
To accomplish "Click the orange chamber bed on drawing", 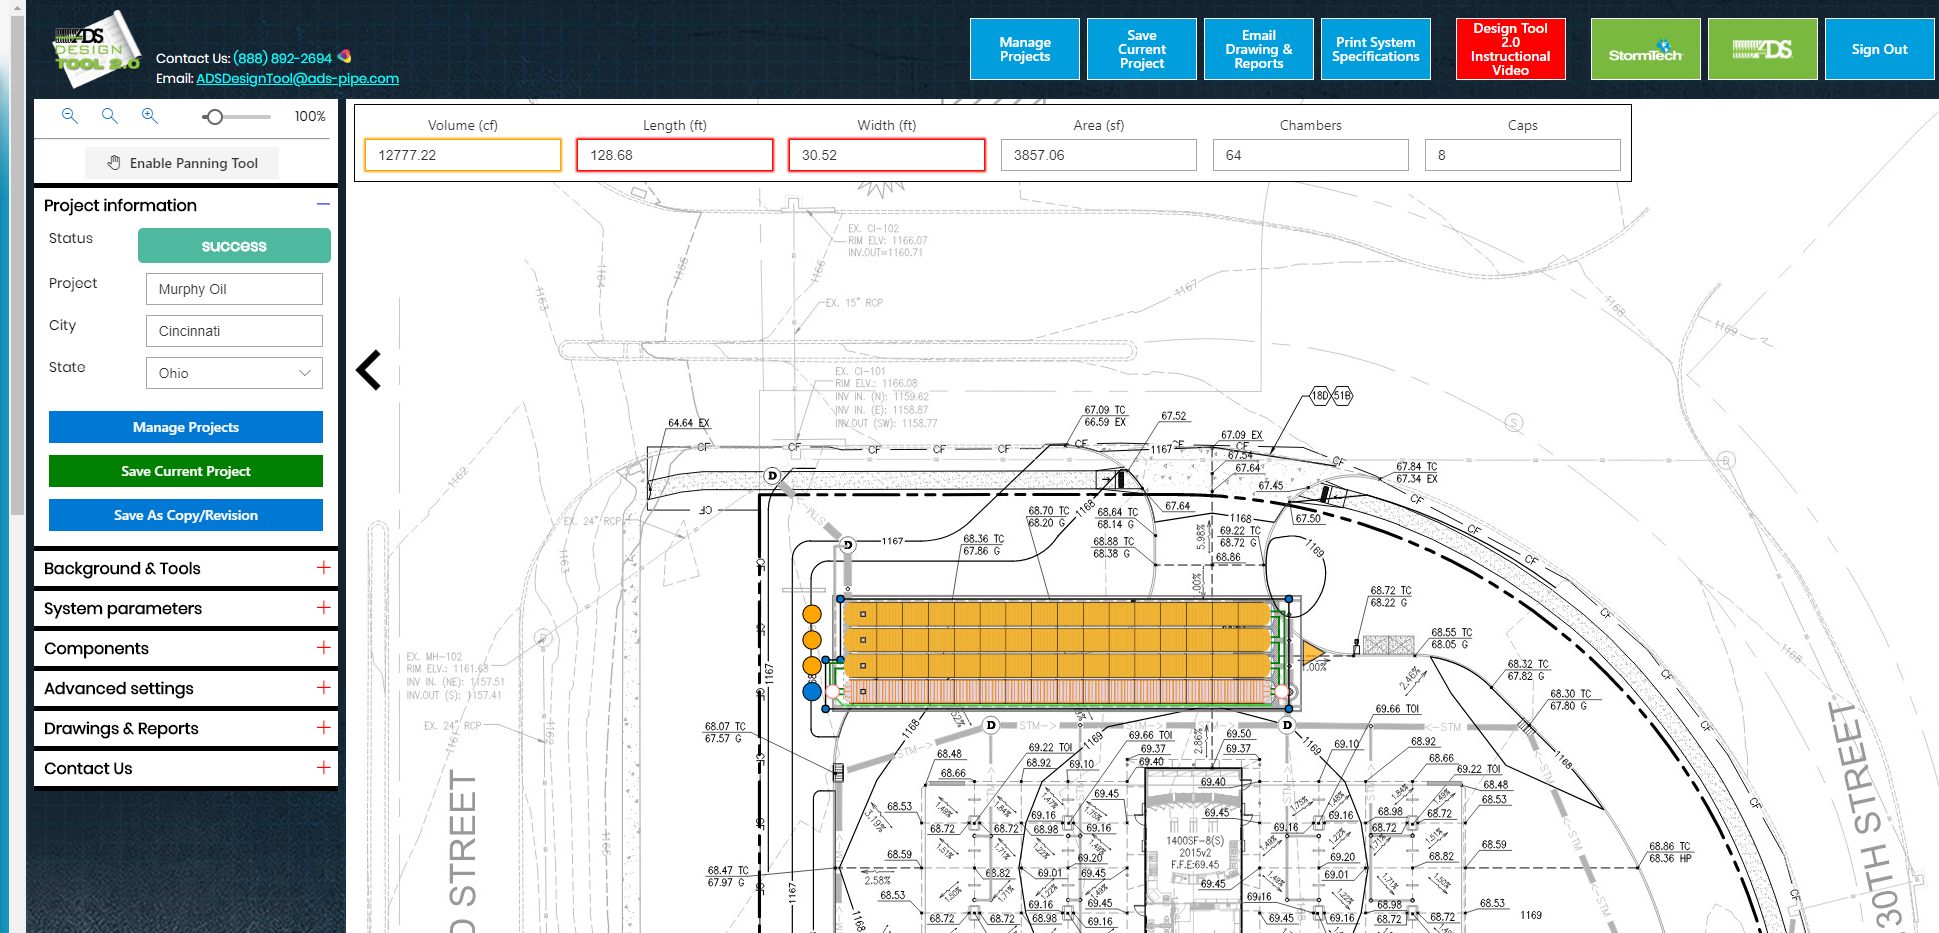I will [1056, 640].
